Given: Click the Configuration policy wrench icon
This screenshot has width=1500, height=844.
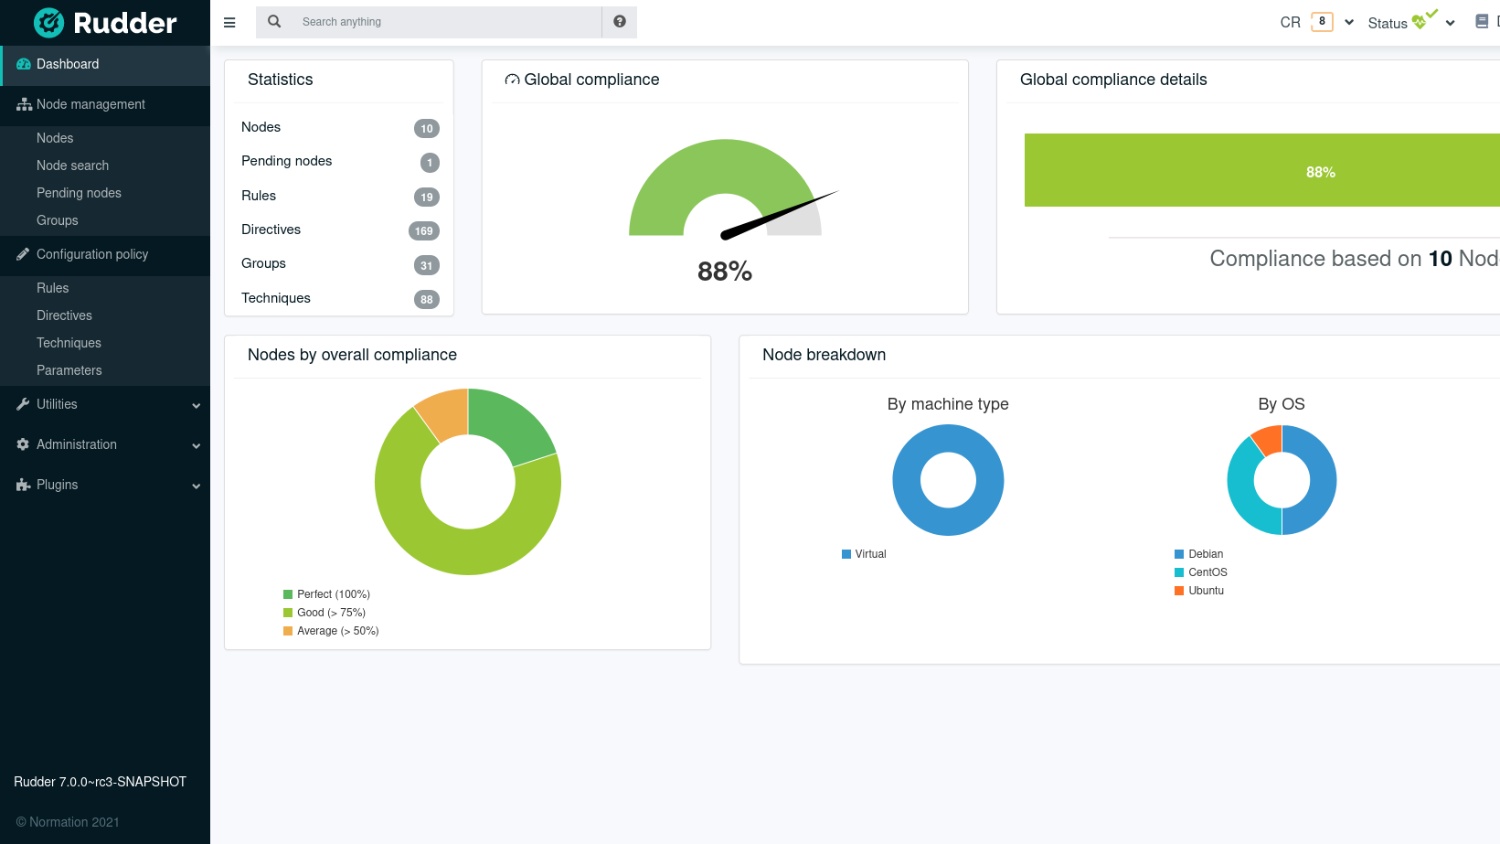Looking at the screenshot, I should (22, 254).
